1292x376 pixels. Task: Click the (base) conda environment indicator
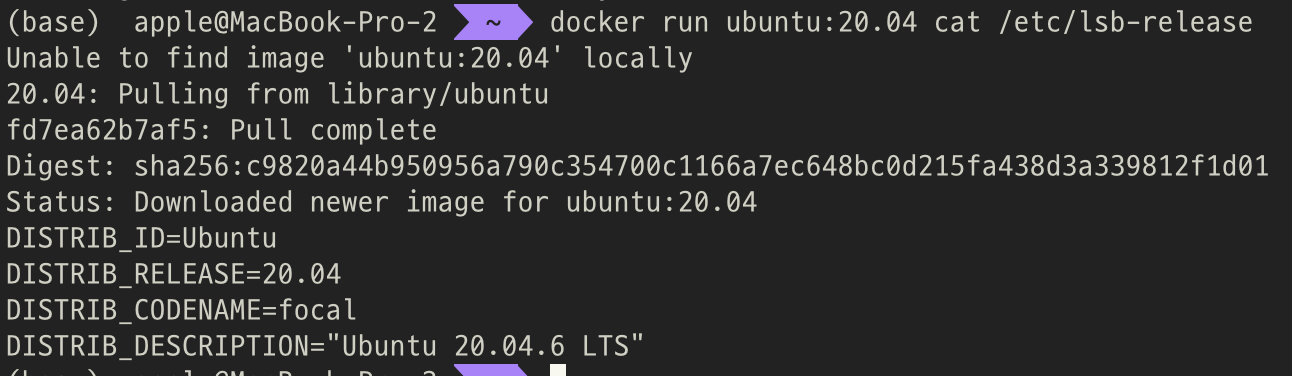tap(52, 22)
